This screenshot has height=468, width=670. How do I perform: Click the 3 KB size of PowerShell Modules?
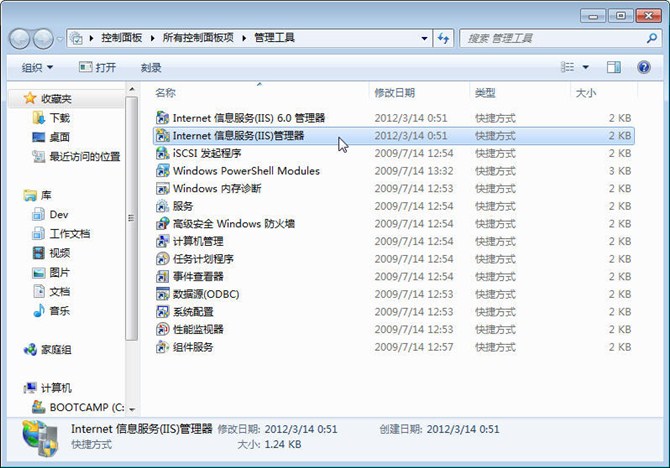620,171
